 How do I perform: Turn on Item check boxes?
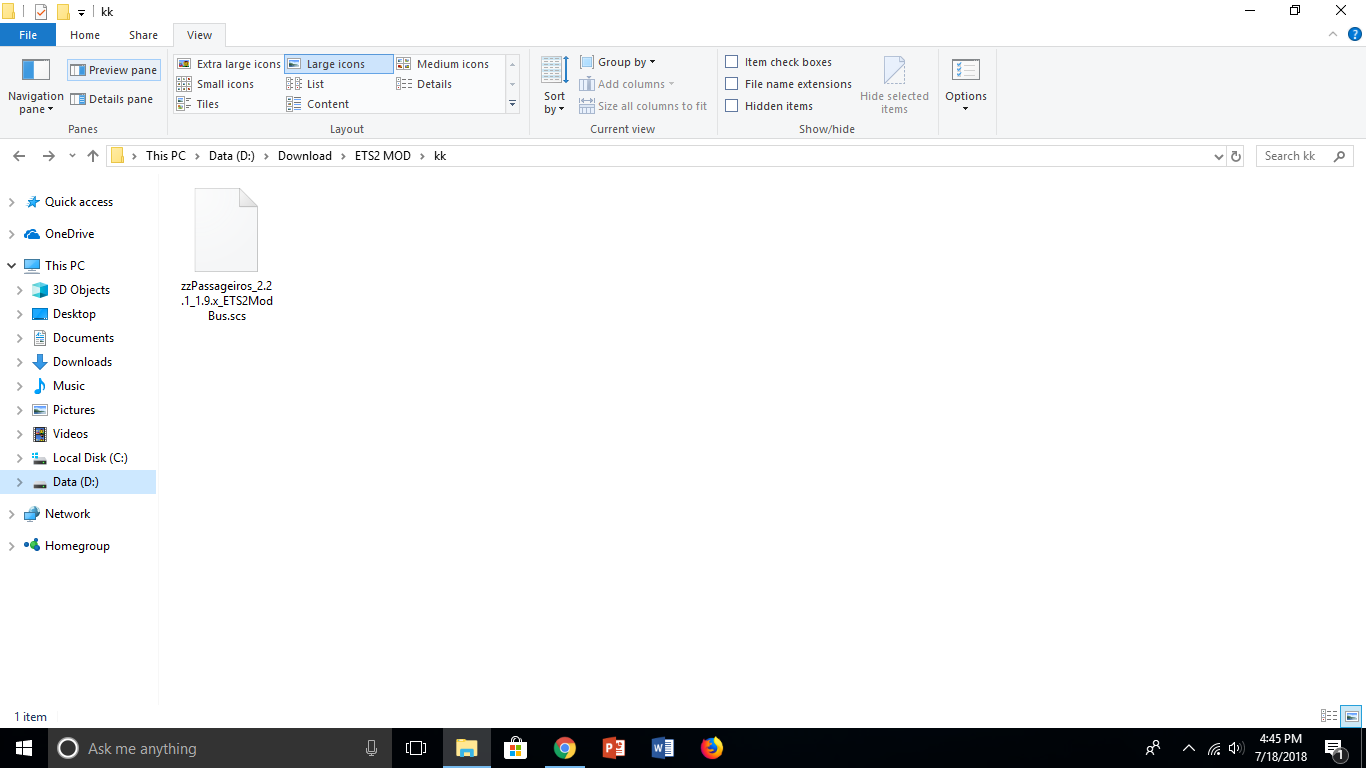pyautogui.click(x=731, y=62)
